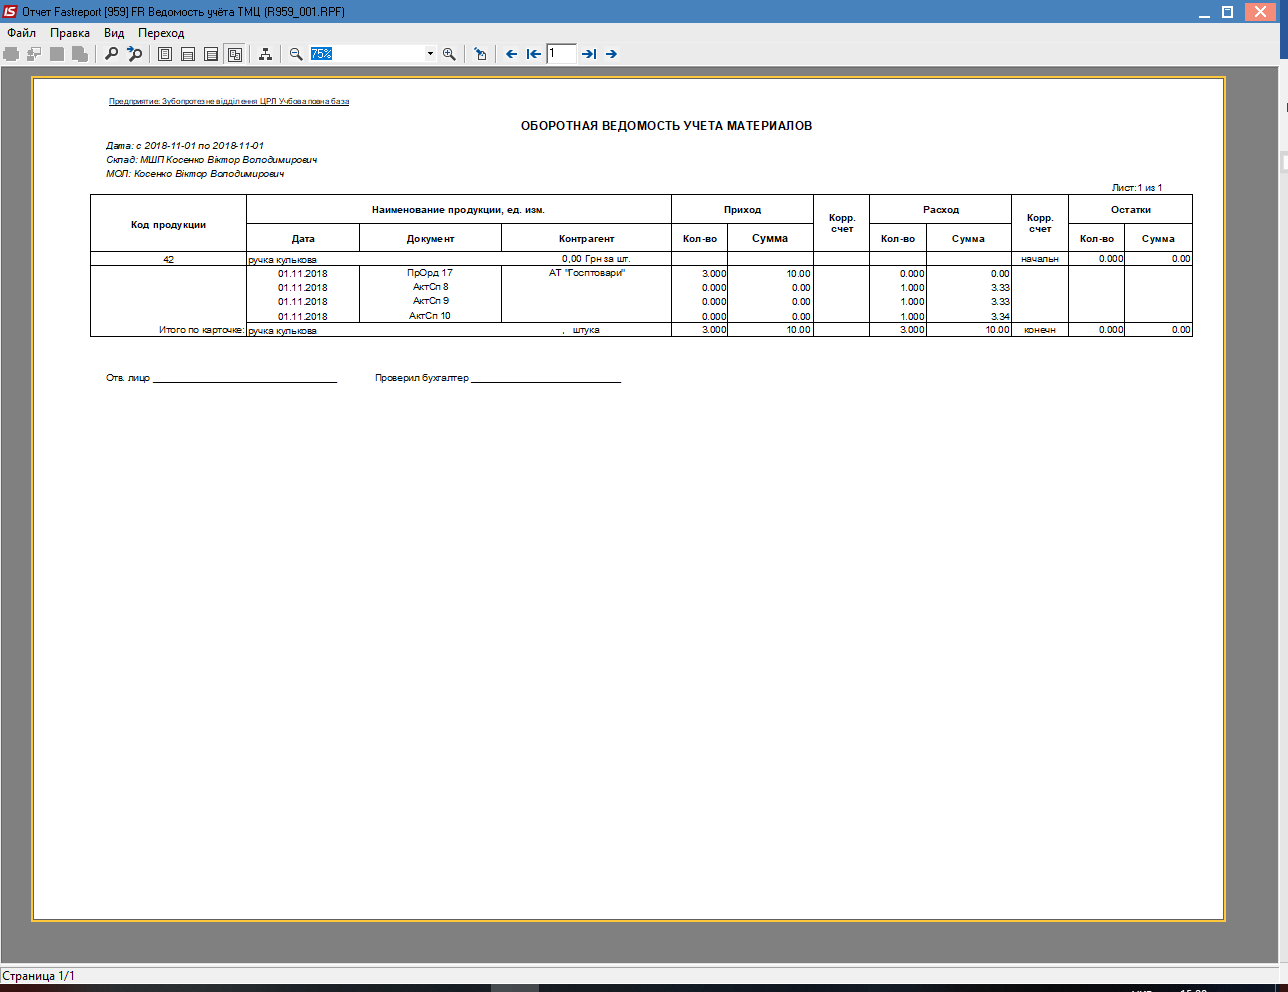Click the Find next magnifier with arrow
This screenshot has height=992, width=1288.
coord(135,54)
